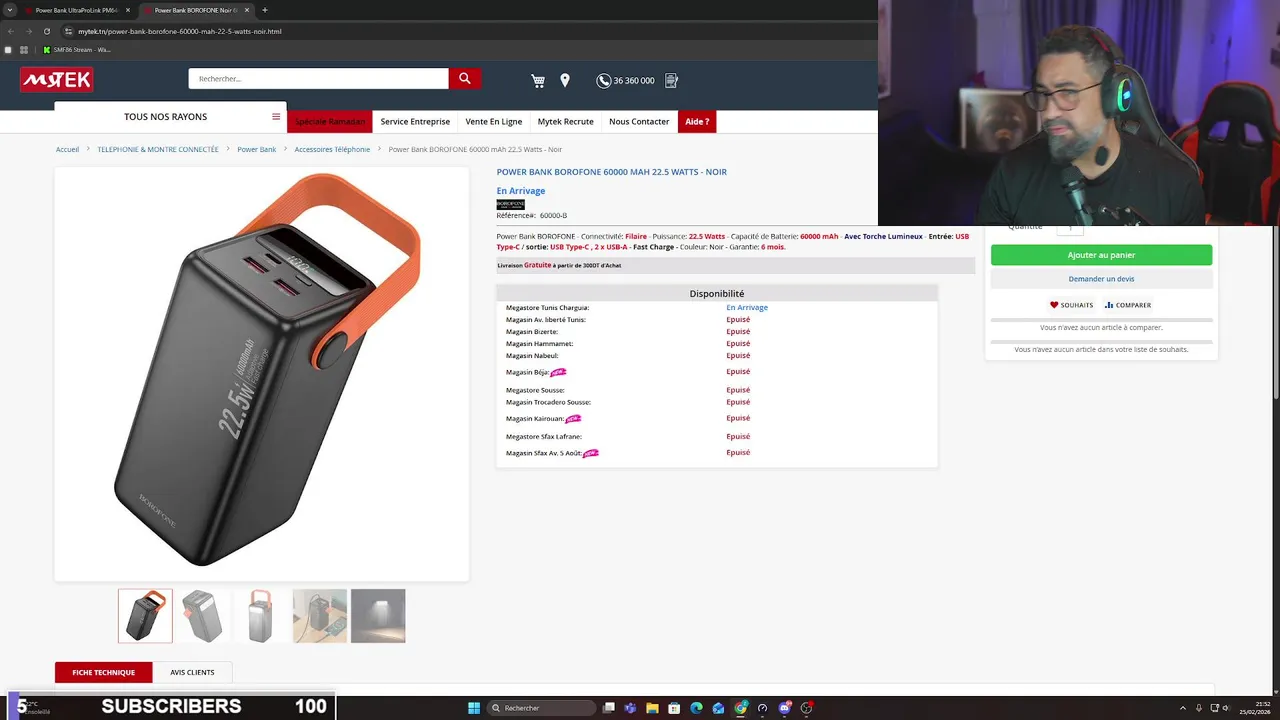Click the Megastore Tunis Charguia 'En Arrivage' status
The width and height of the screenshot is (1280, 720).
click(747, 308)
